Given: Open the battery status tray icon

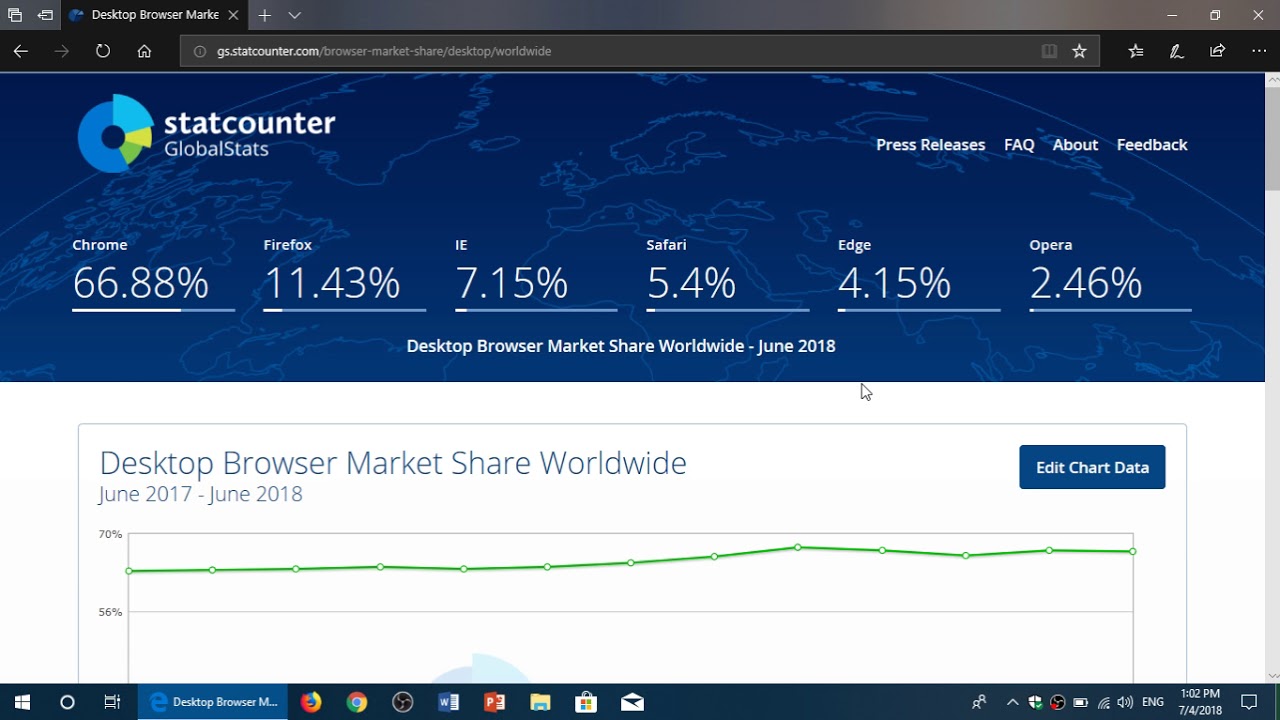Looking at the screenshot, I should (x=1081, y=702).
